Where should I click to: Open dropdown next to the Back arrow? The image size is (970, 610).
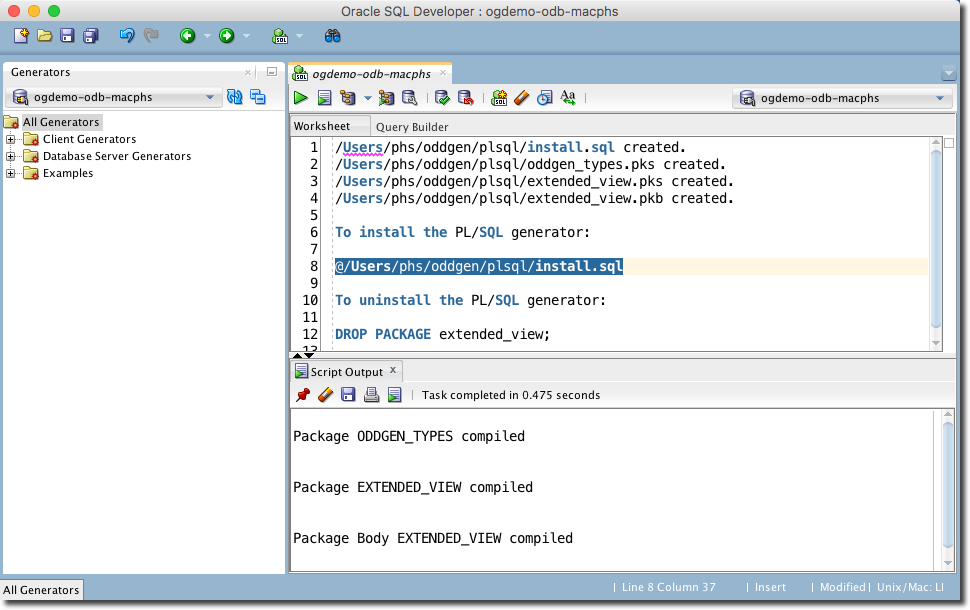[x=207, y=36]
